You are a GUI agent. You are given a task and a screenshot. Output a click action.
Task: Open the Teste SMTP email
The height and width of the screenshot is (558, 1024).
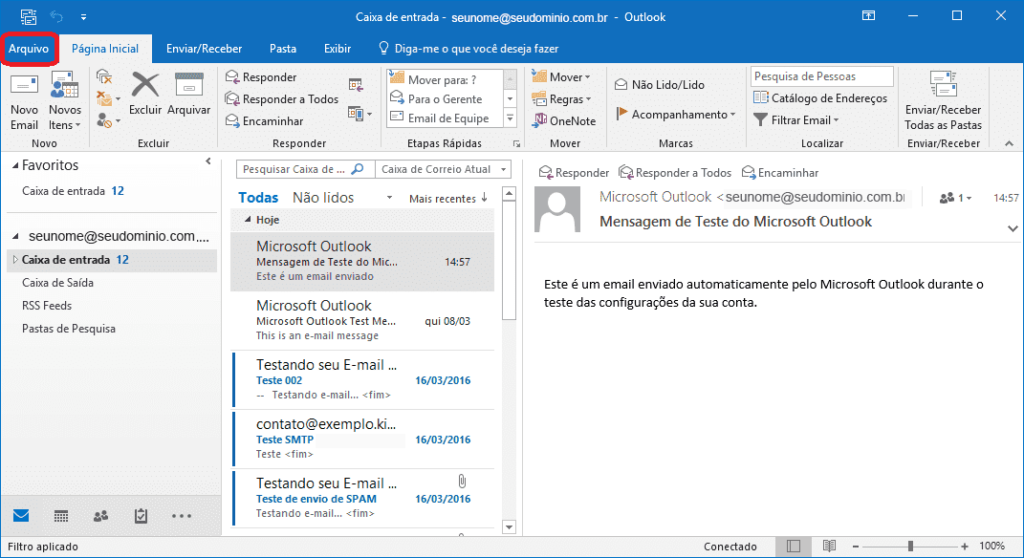[363, 439]
